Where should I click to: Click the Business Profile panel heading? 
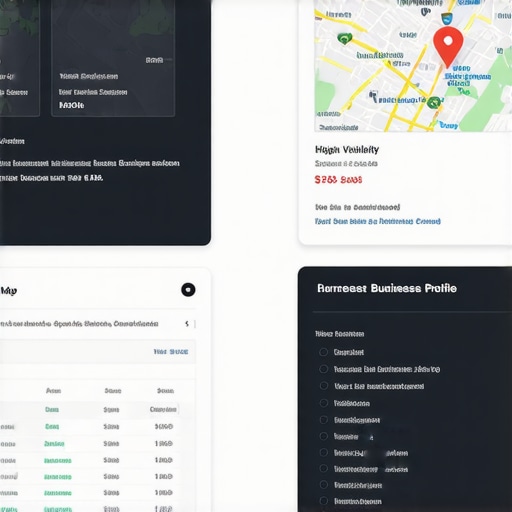coord(387,288)
